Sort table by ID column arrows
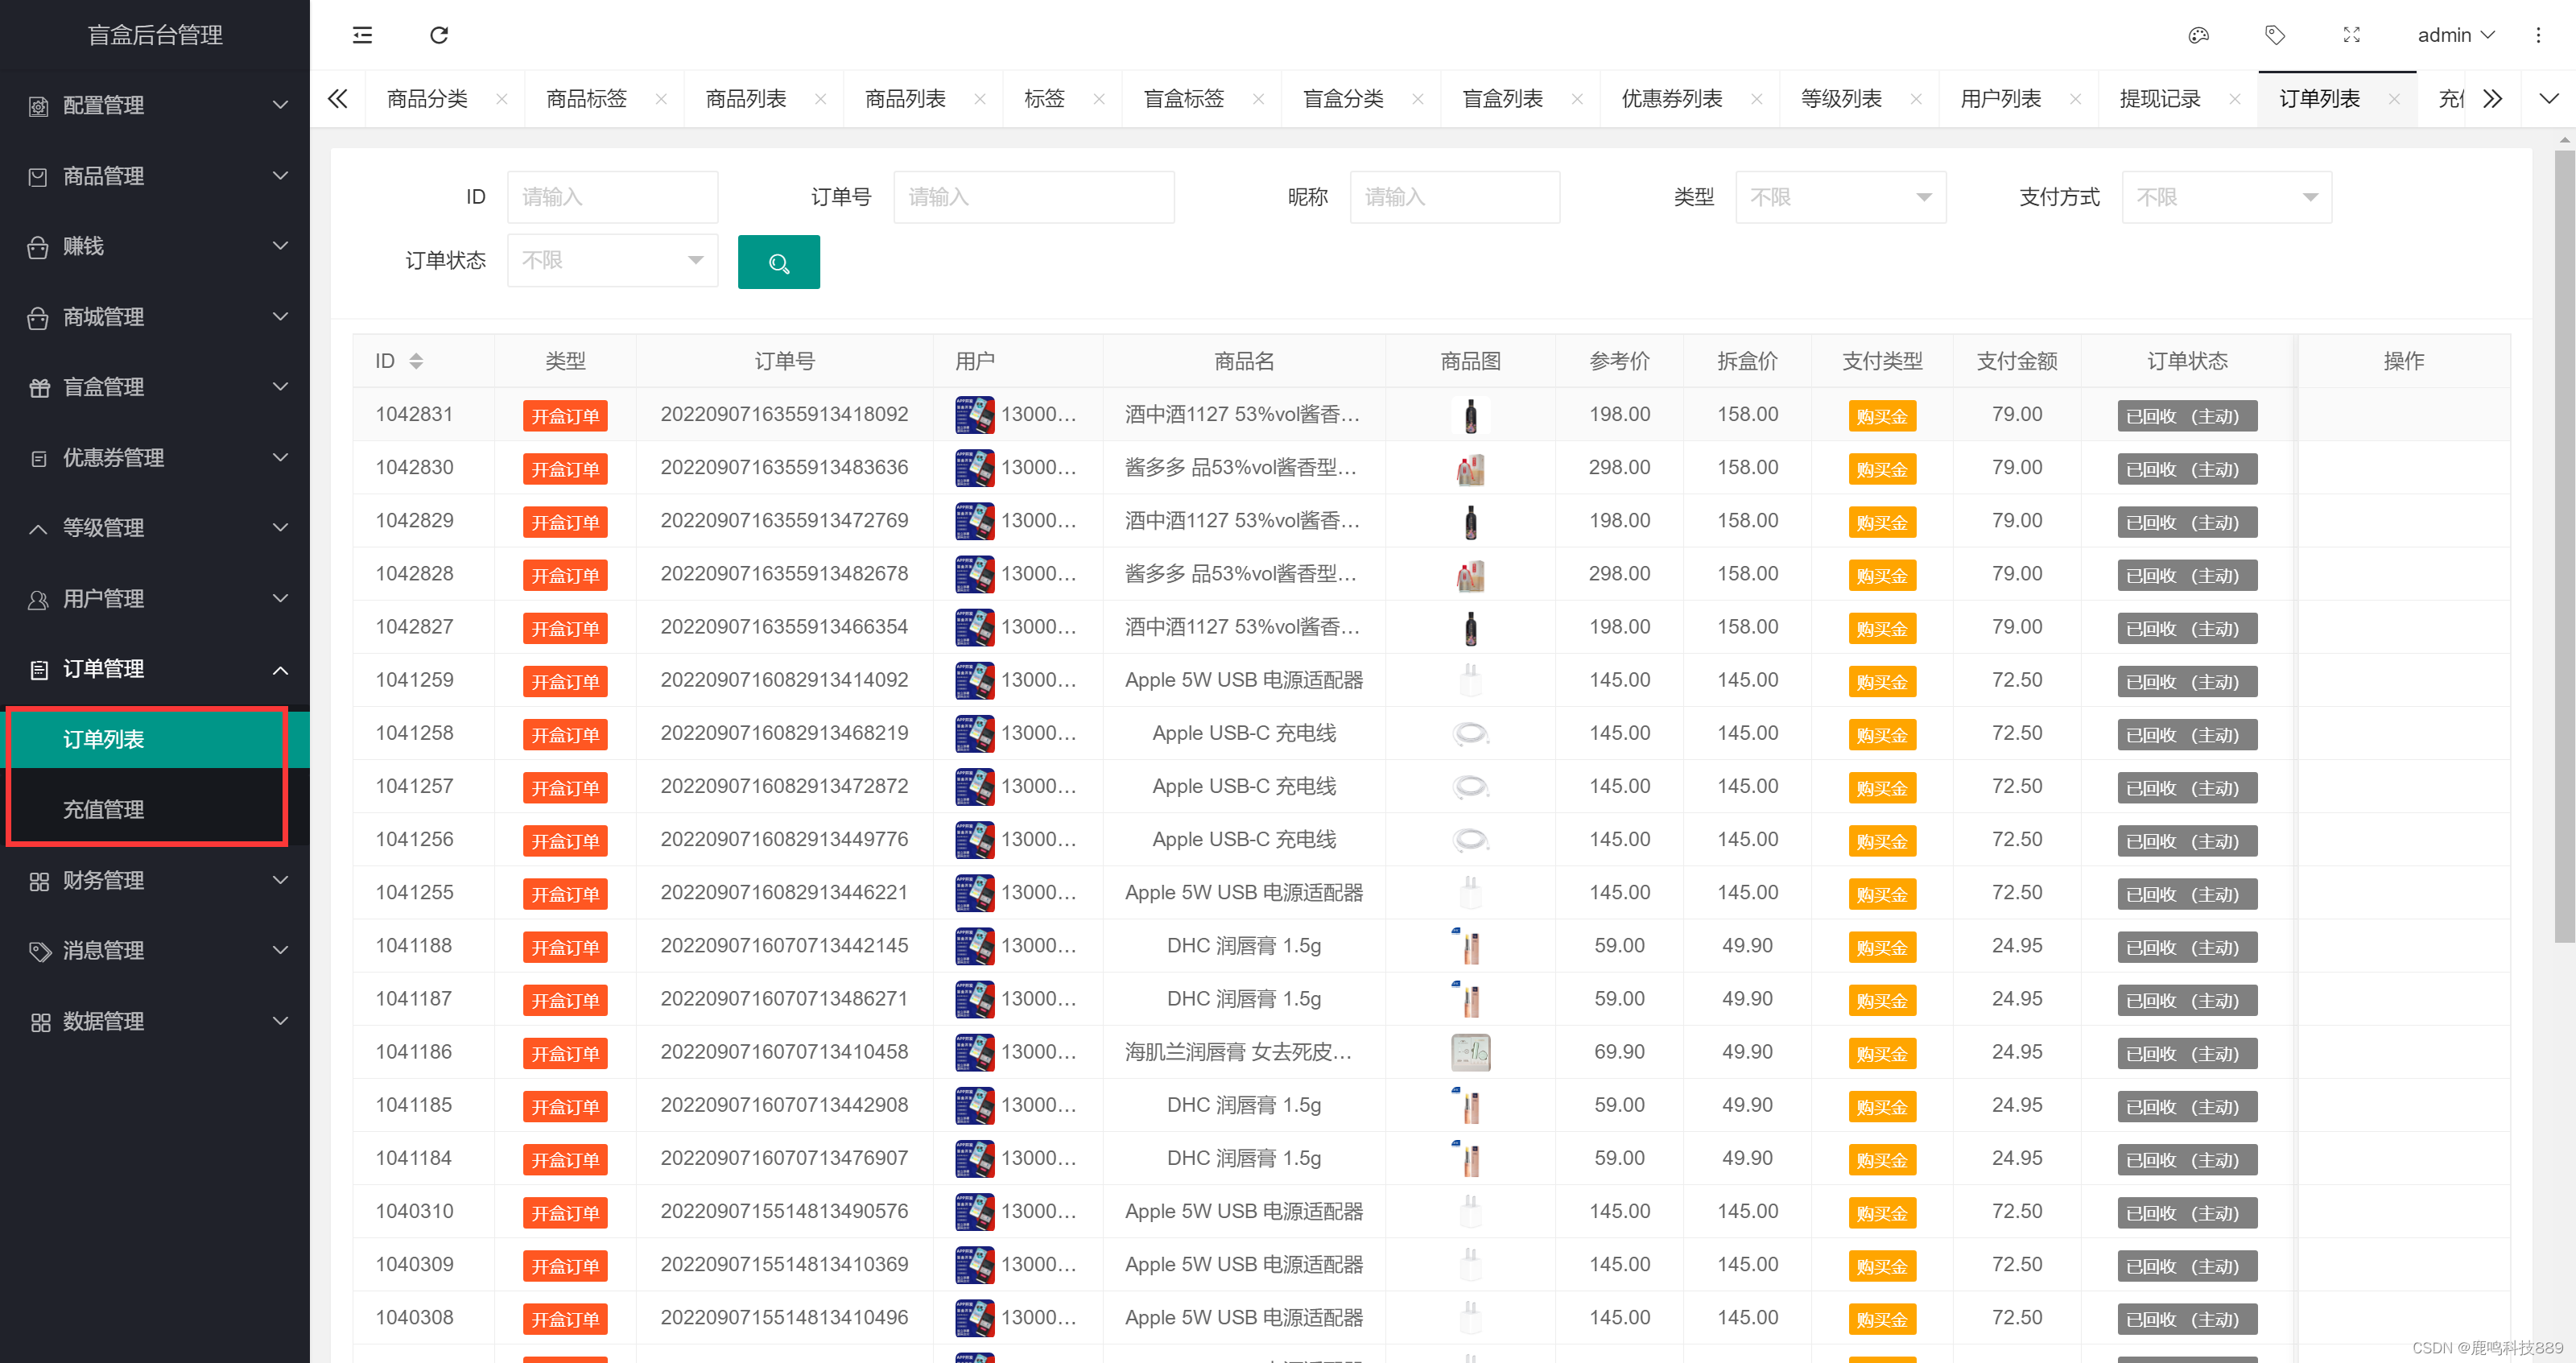This screenshot has width=2576, height=1363. 416,361
